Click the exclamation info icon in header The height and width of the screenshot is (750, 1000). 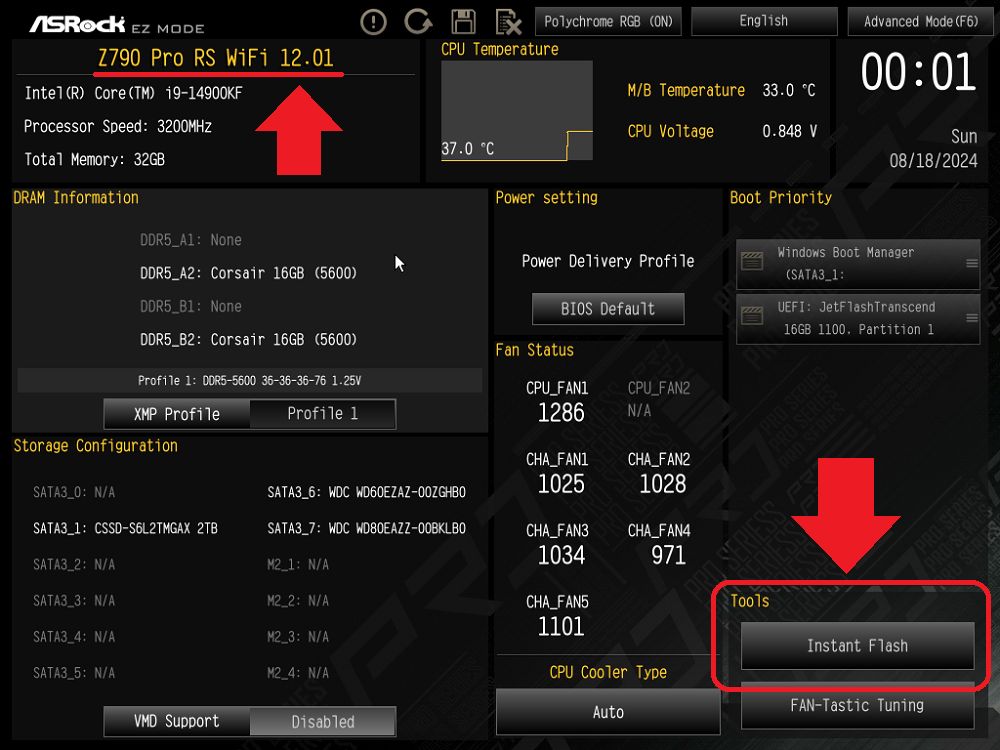click(x=373, y=22)
